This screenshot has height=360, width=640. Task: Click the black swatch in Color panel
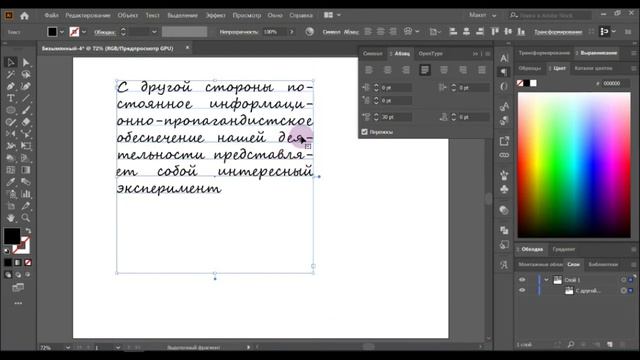coord(527,83)
